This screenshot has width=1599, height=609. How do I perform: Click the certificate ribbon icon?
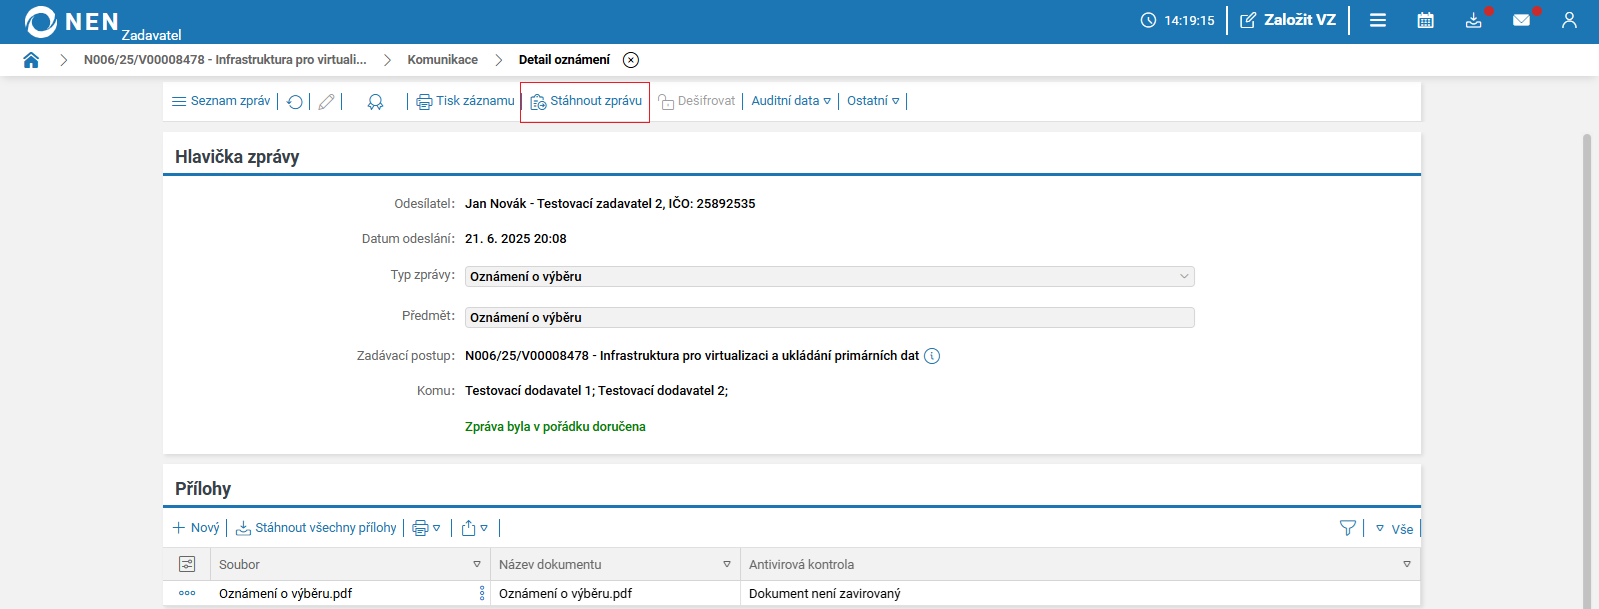[375, 102]
